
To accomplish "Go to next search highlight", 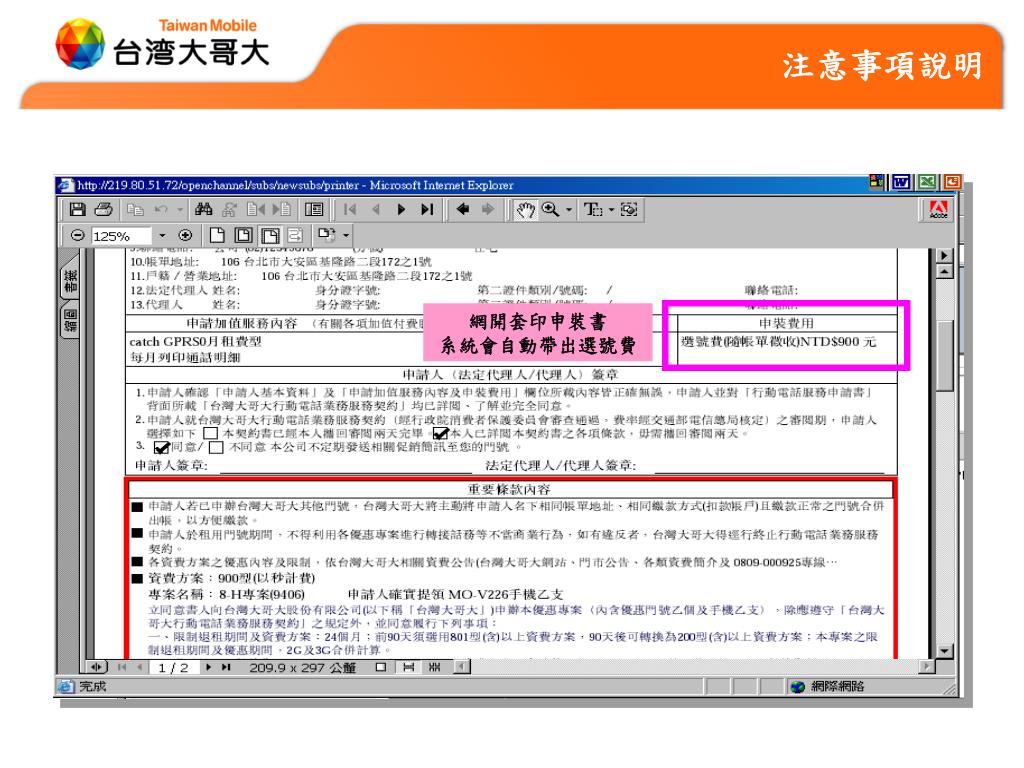I will coord(282,210).
